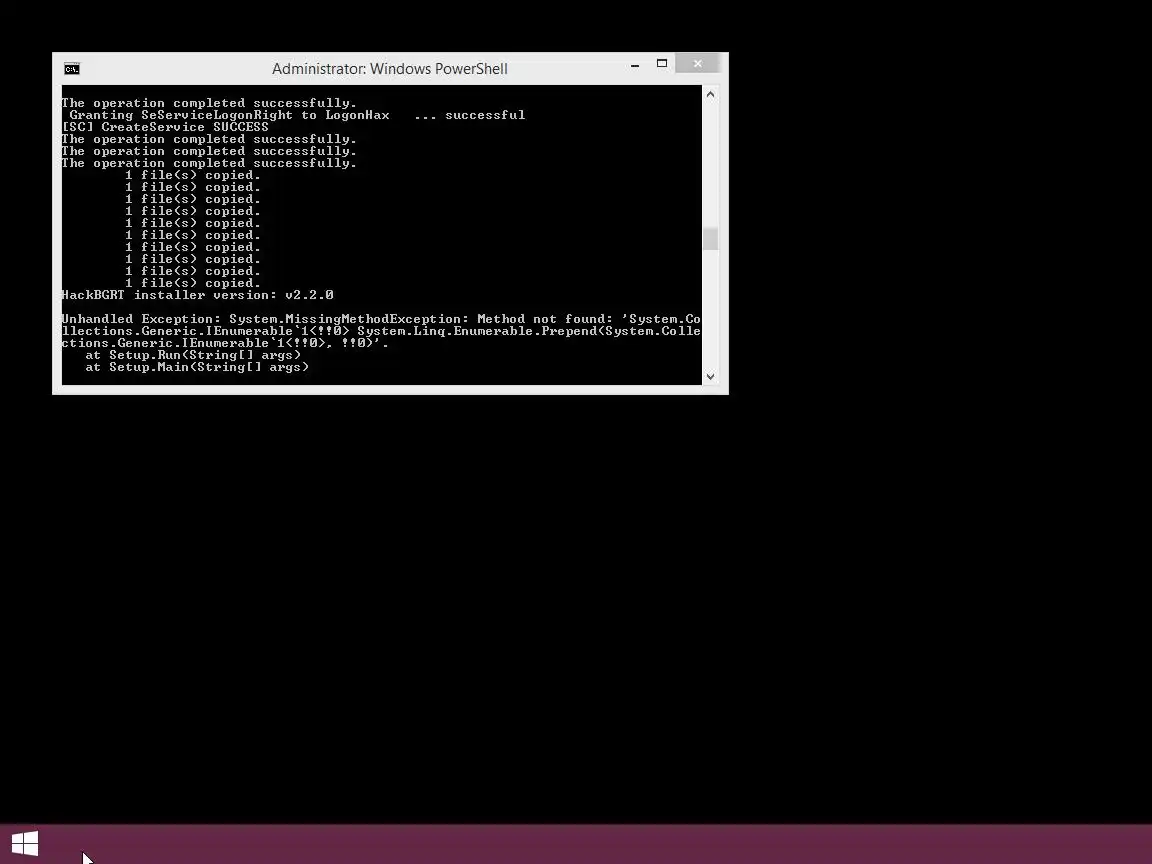Click the scroll down arrow in PowerShell
Image resolution: width=1152 pixels, height=864 pixels.
[710, 376]
